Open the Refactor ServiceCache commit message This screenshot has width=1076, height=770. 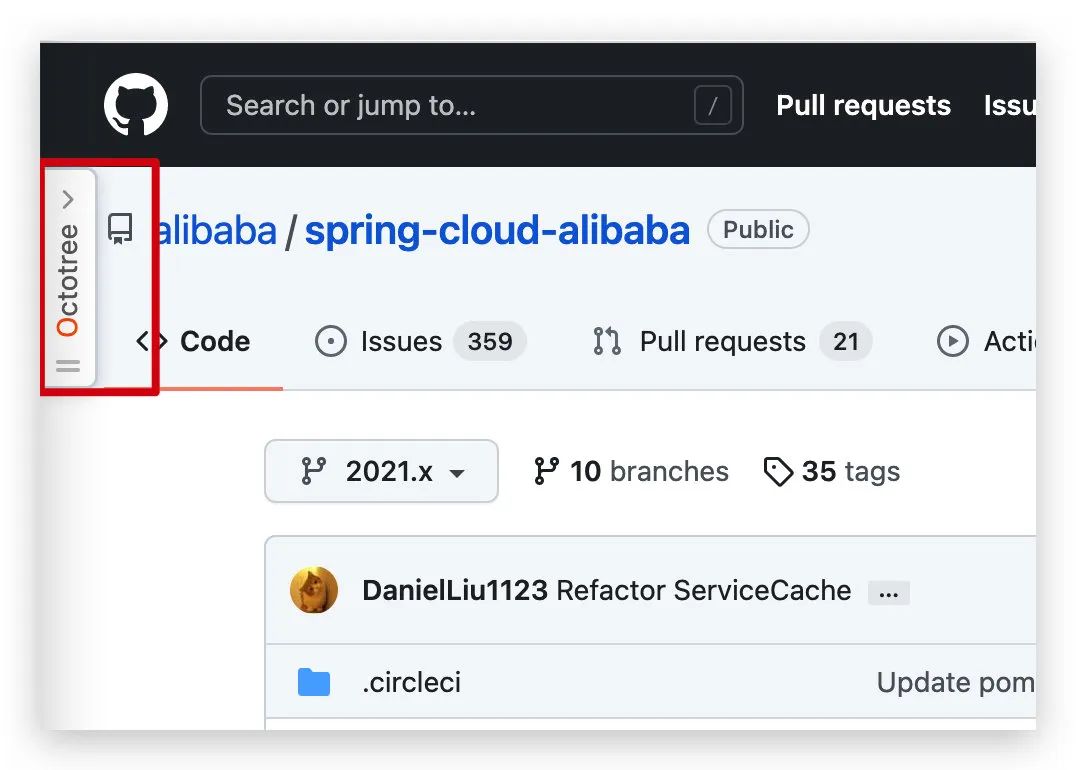703,590
